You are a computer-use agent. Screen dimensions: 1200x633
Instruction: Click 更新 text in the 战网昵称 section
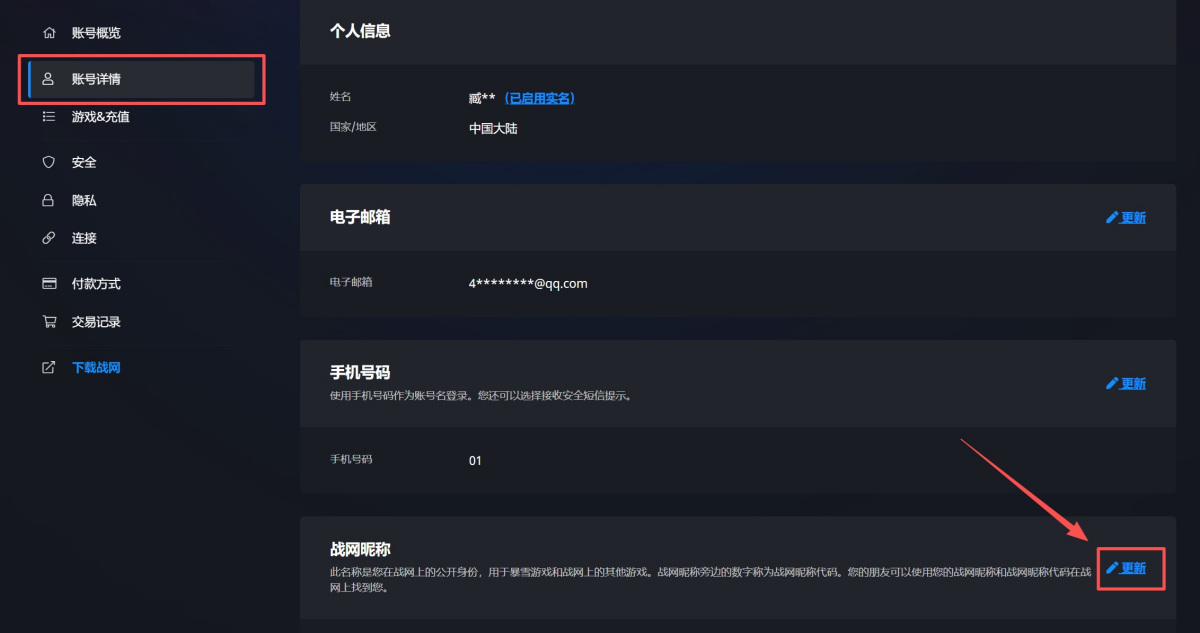[1133, 568]
